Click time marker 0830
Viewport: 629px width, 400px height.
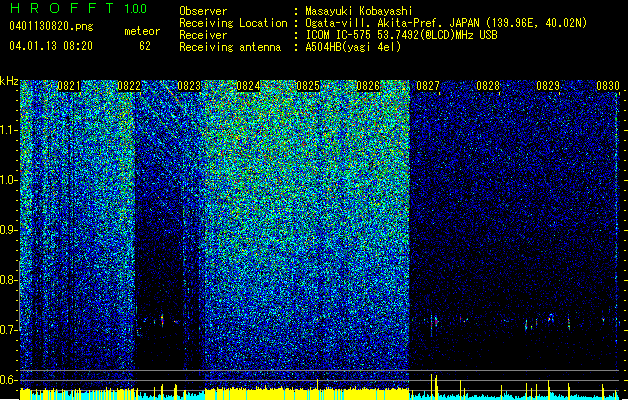(x=608, y=86)
